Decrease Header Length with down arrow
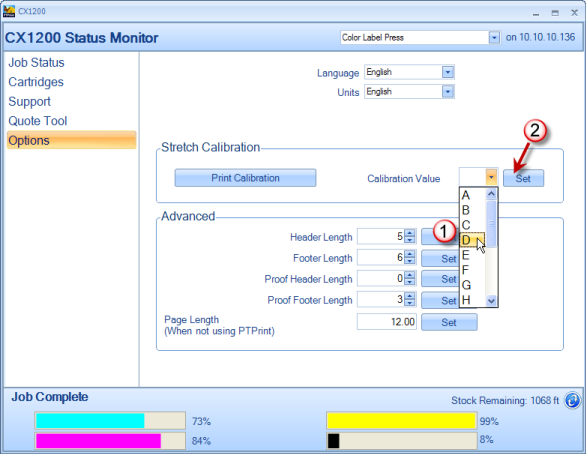Viewport: 586px width, 454px height. pos(410,240)
